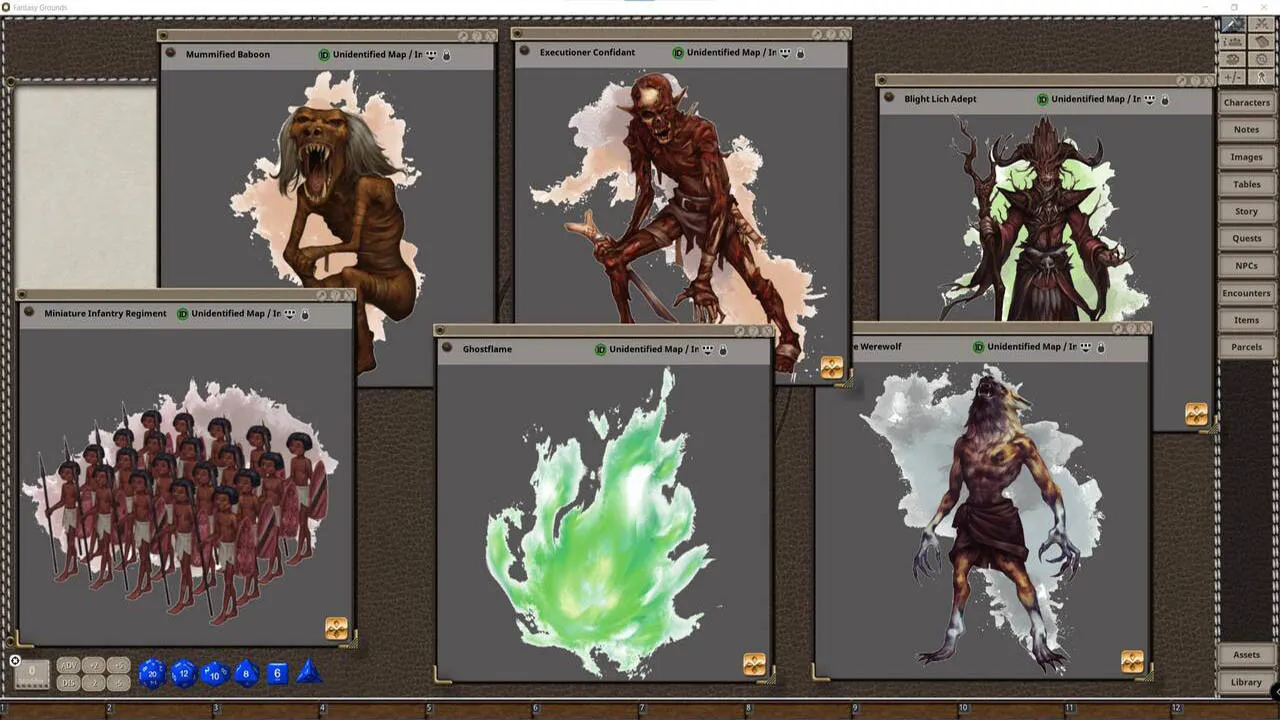Open the Parcels sidebar panel
This screenshot has width=1280, height=720.
point(1246,347)
